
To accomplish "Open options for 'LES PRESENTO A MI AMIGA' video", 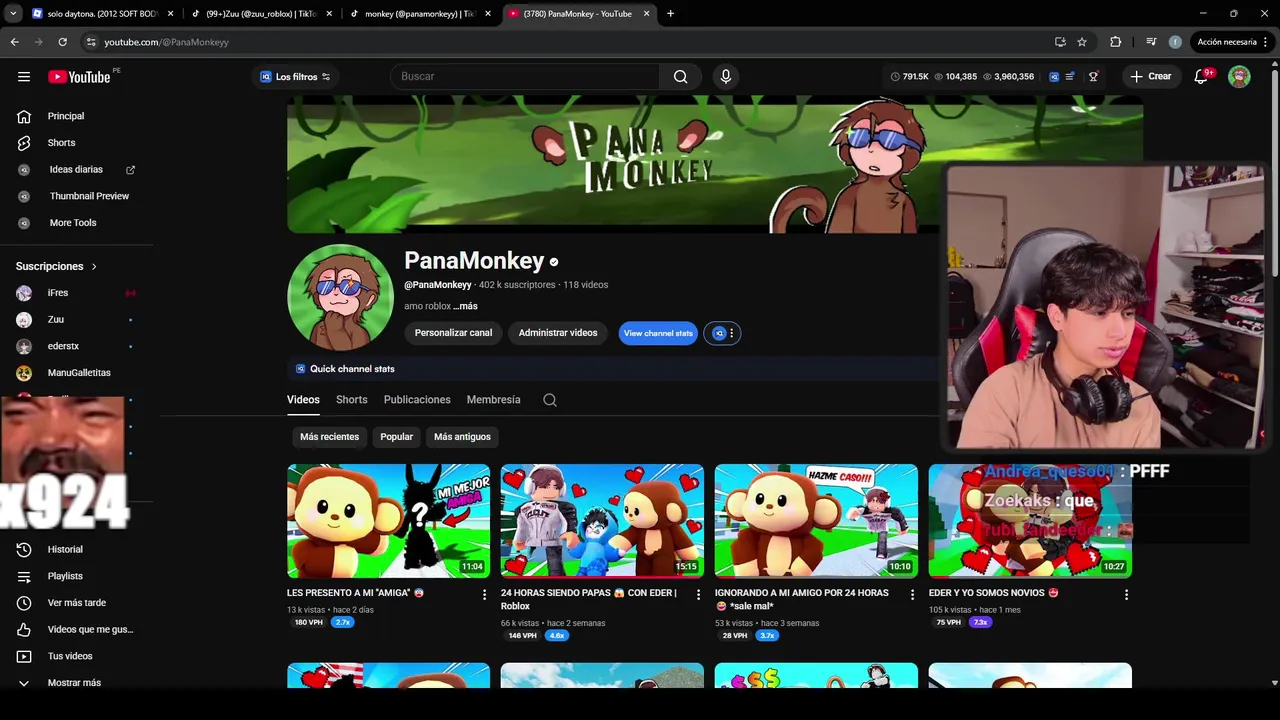I will (x=484, y=594).
